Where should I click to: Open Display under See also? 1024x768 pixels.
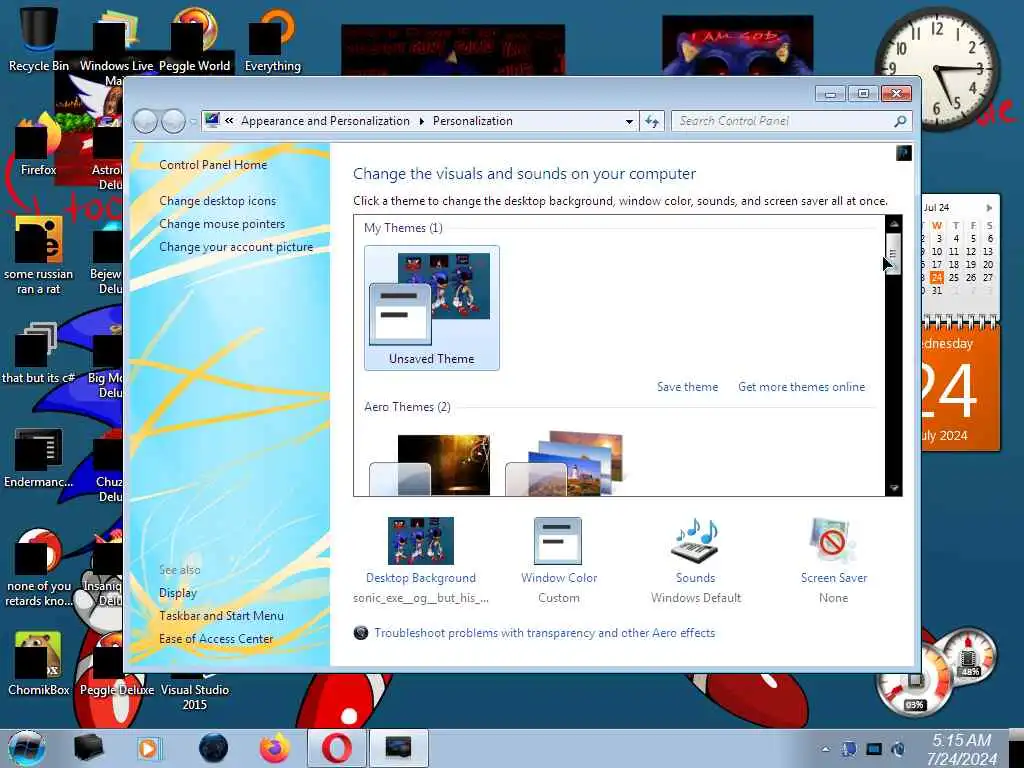tap(178, 593)
